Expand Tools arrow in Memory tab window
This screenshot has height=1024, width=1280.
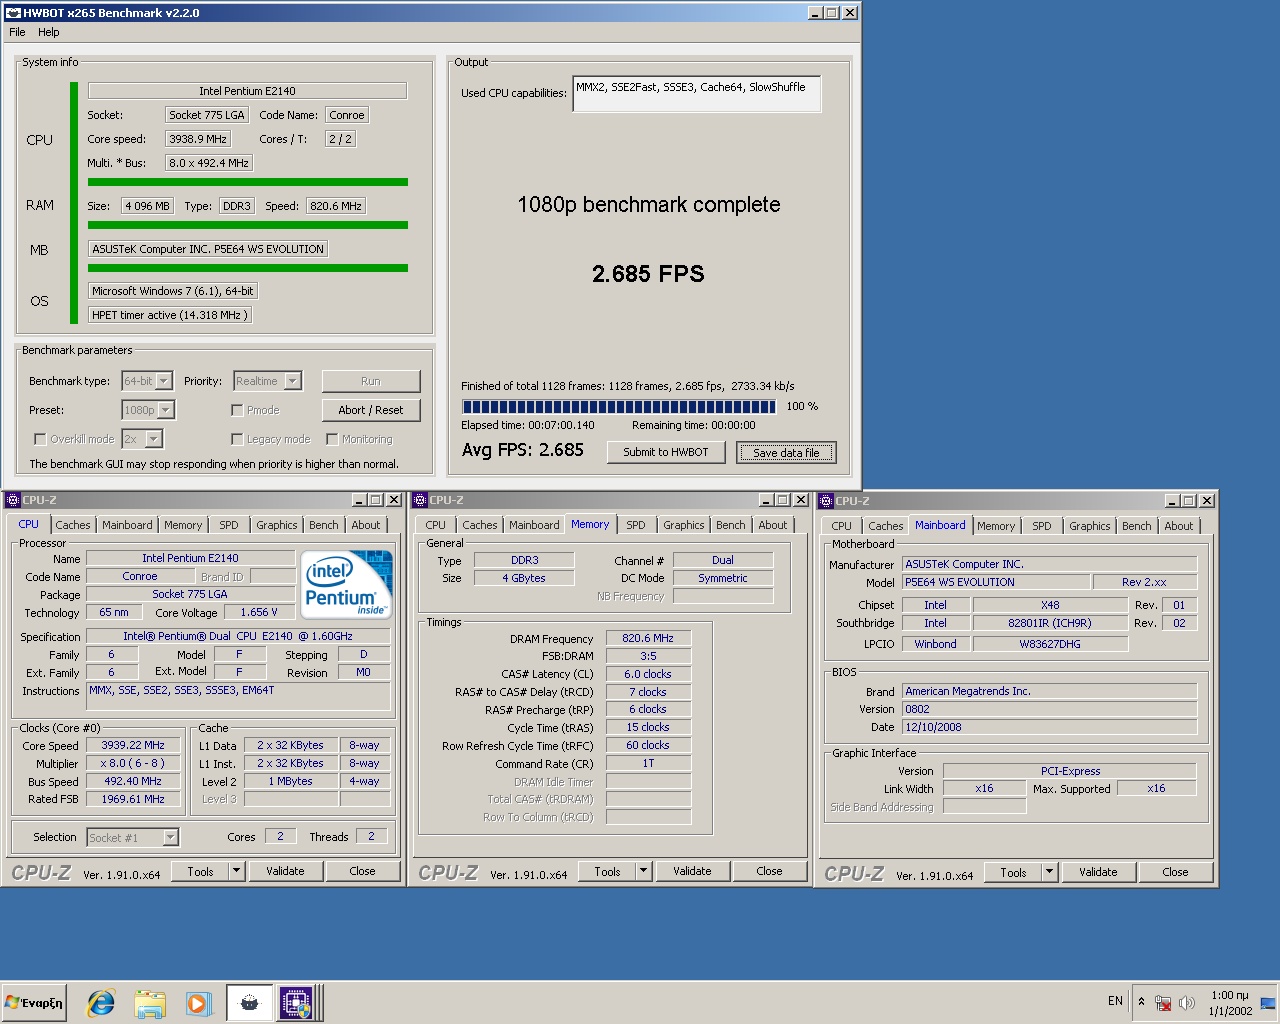click(644, 871)
